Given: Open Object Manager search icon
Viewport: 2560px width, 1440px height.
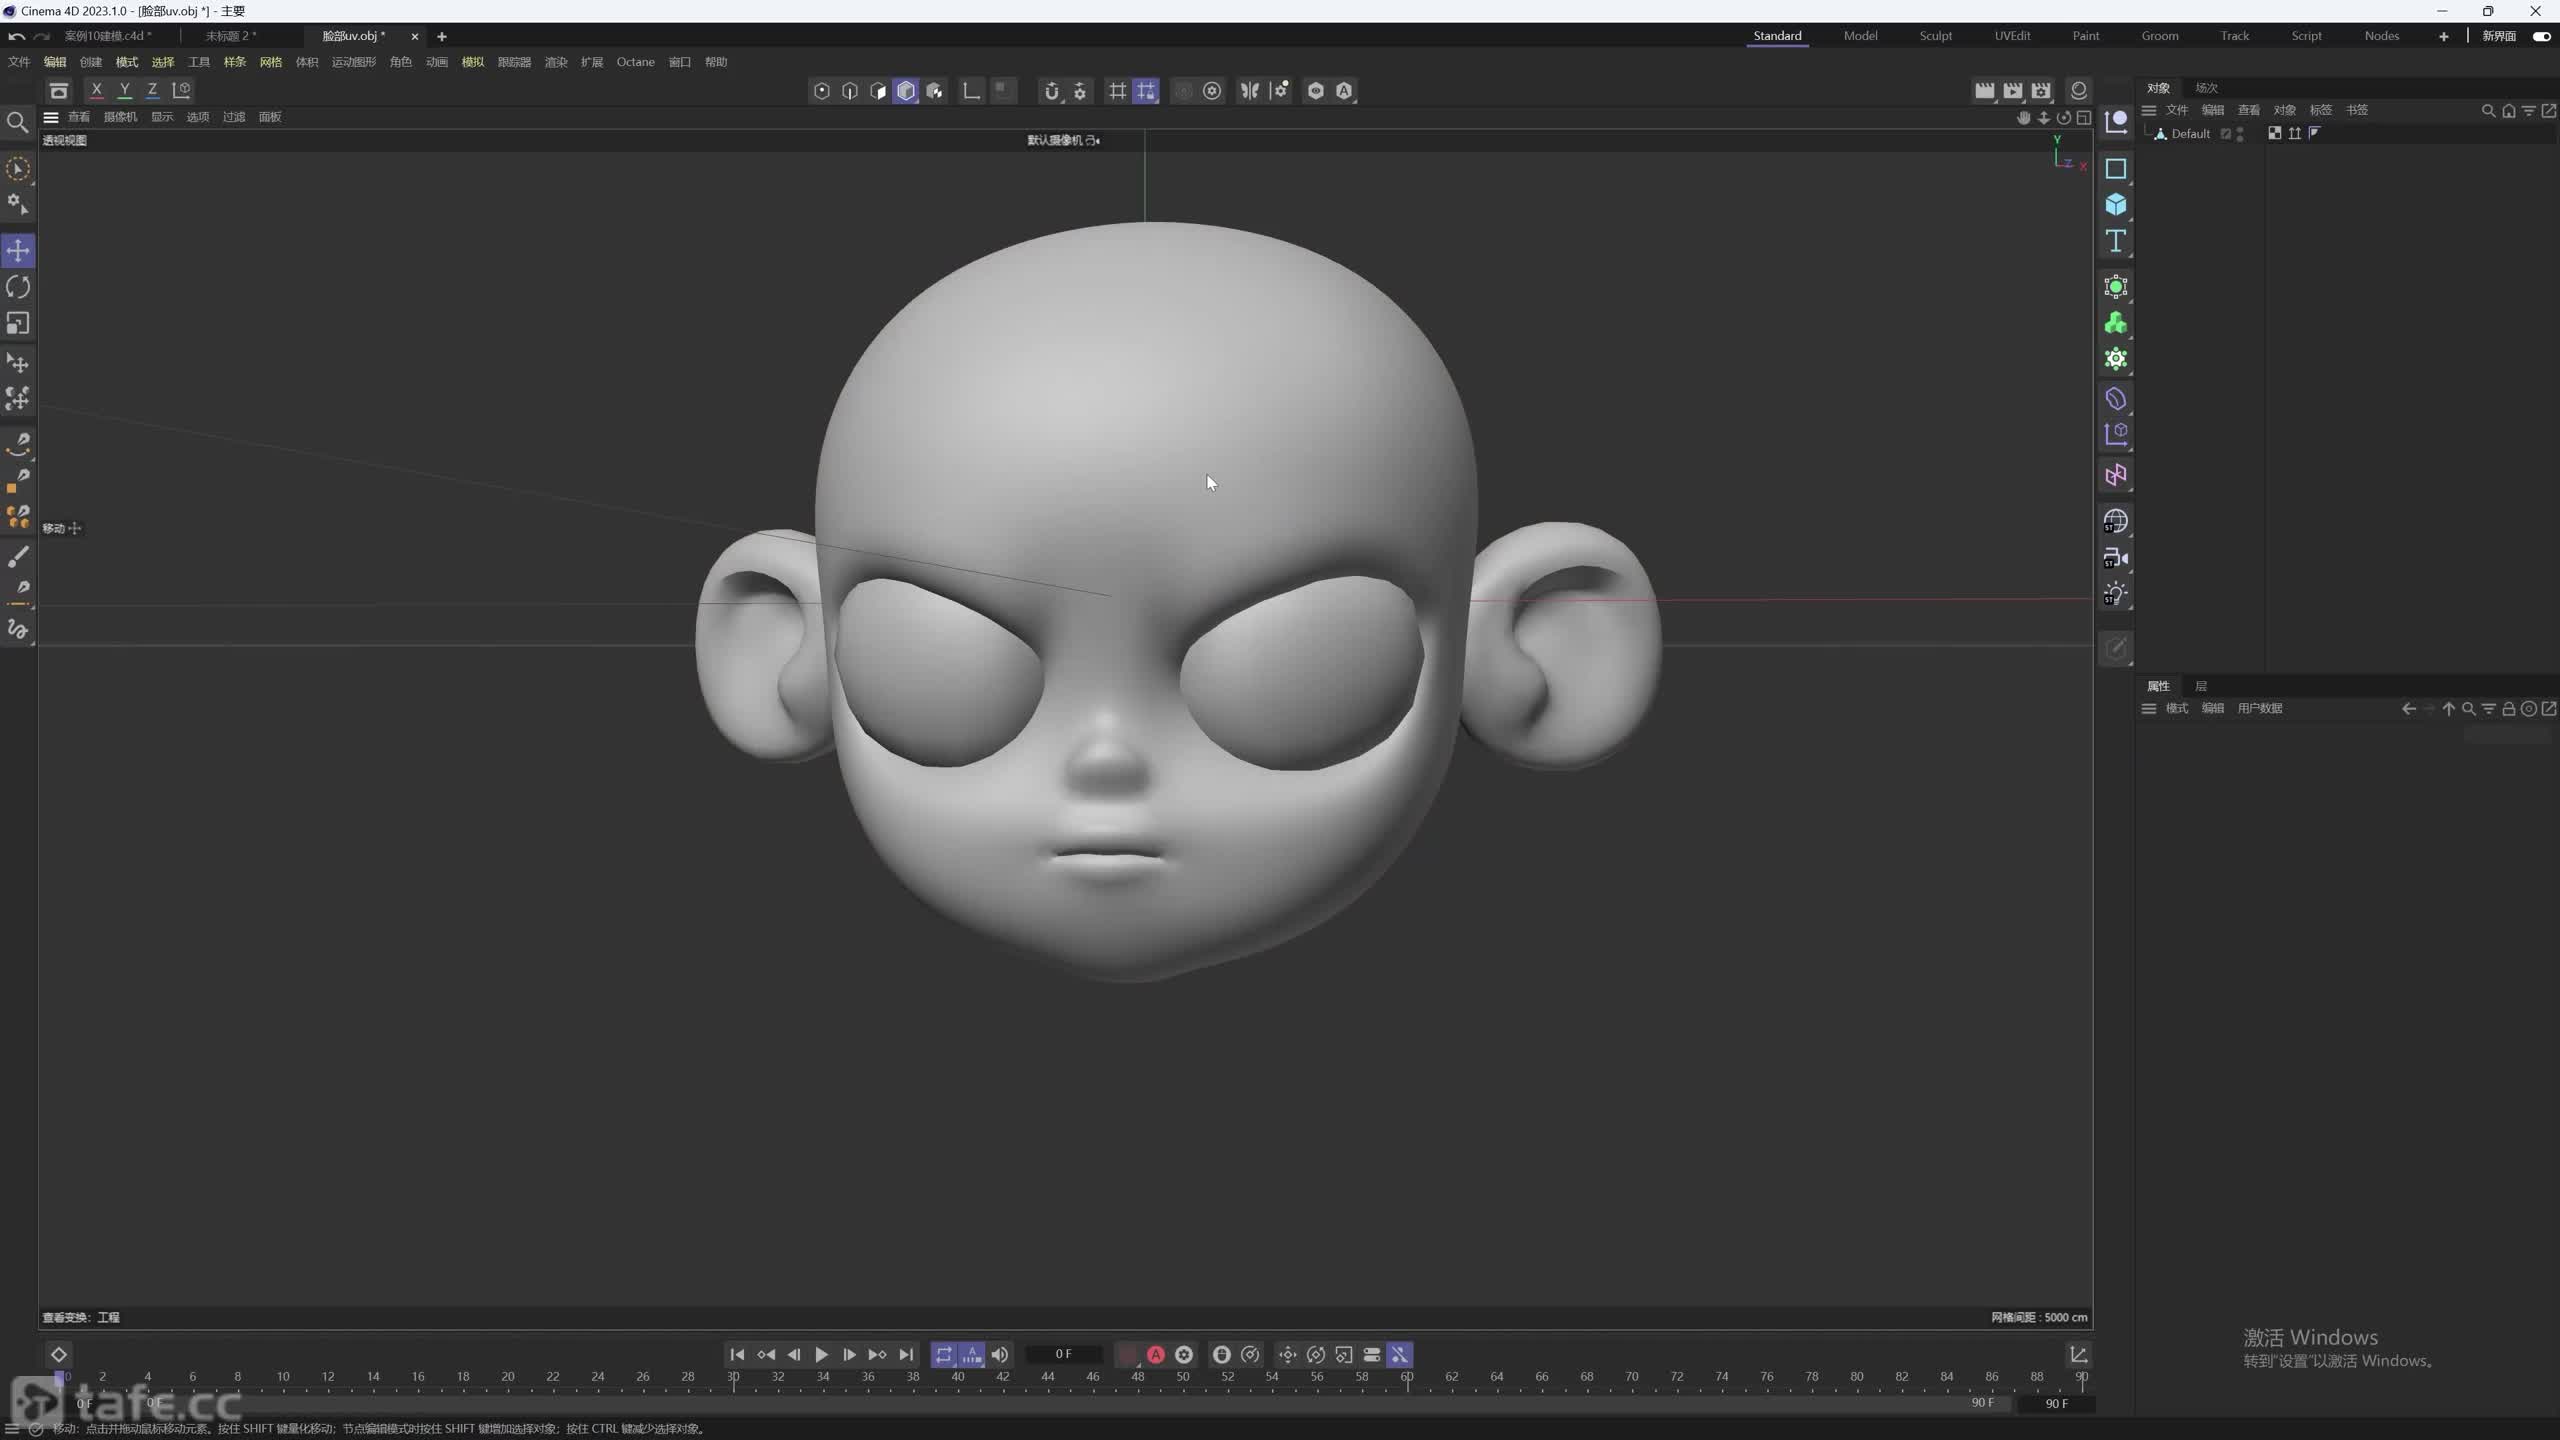Looking at the screenshot, I should [2488, 110].
